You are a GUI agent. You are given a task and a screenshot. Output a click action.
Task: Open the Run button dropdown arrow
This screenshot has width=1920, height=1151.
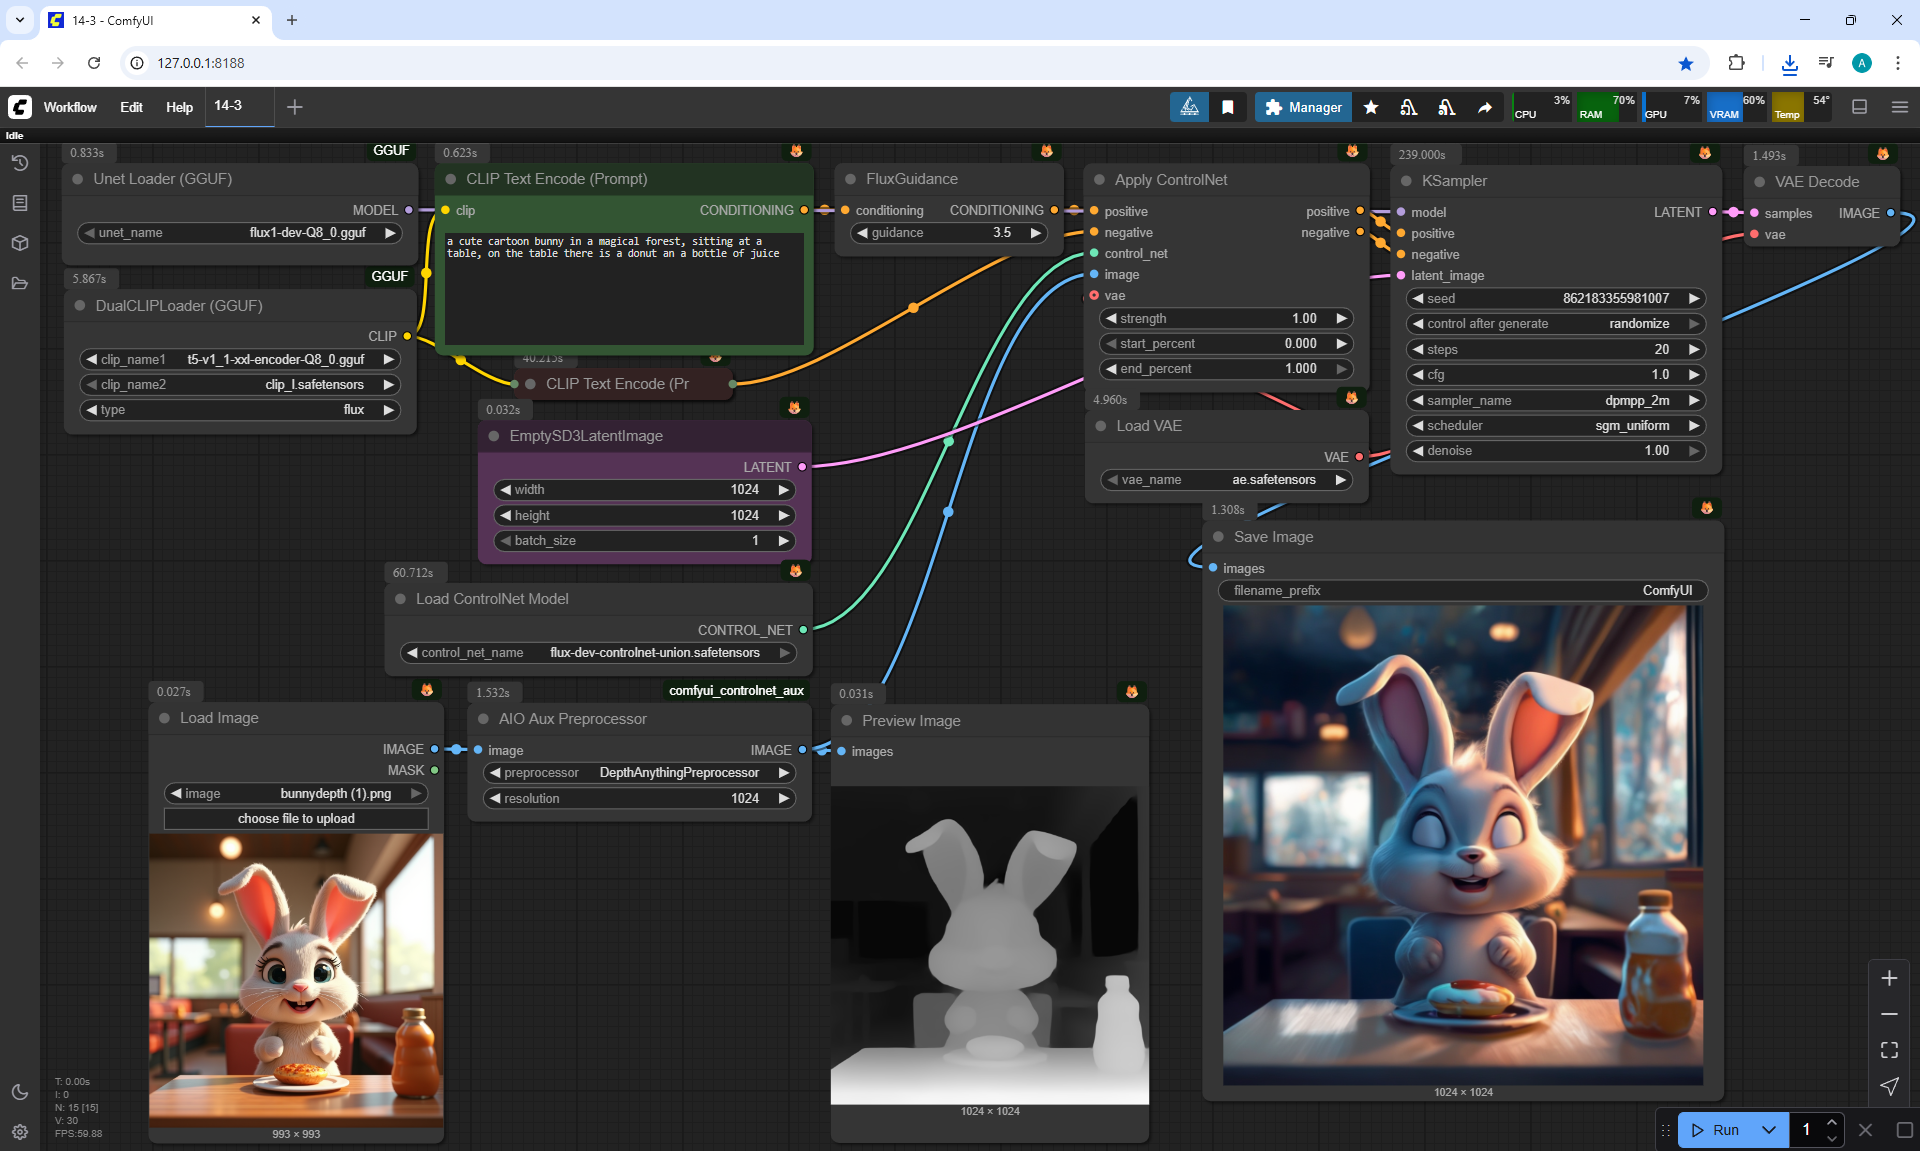tap(1768, 1130)
